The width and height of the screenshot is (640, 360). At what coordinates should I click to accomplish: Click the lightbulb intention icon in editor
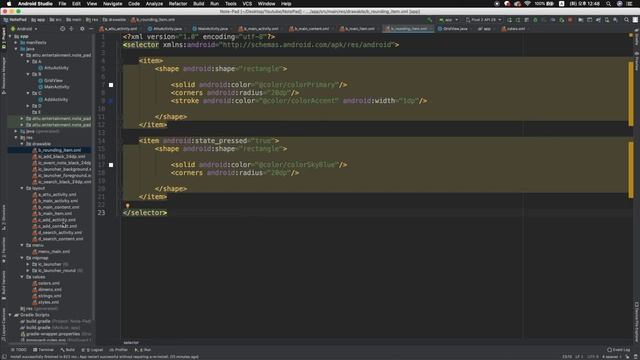127,206
